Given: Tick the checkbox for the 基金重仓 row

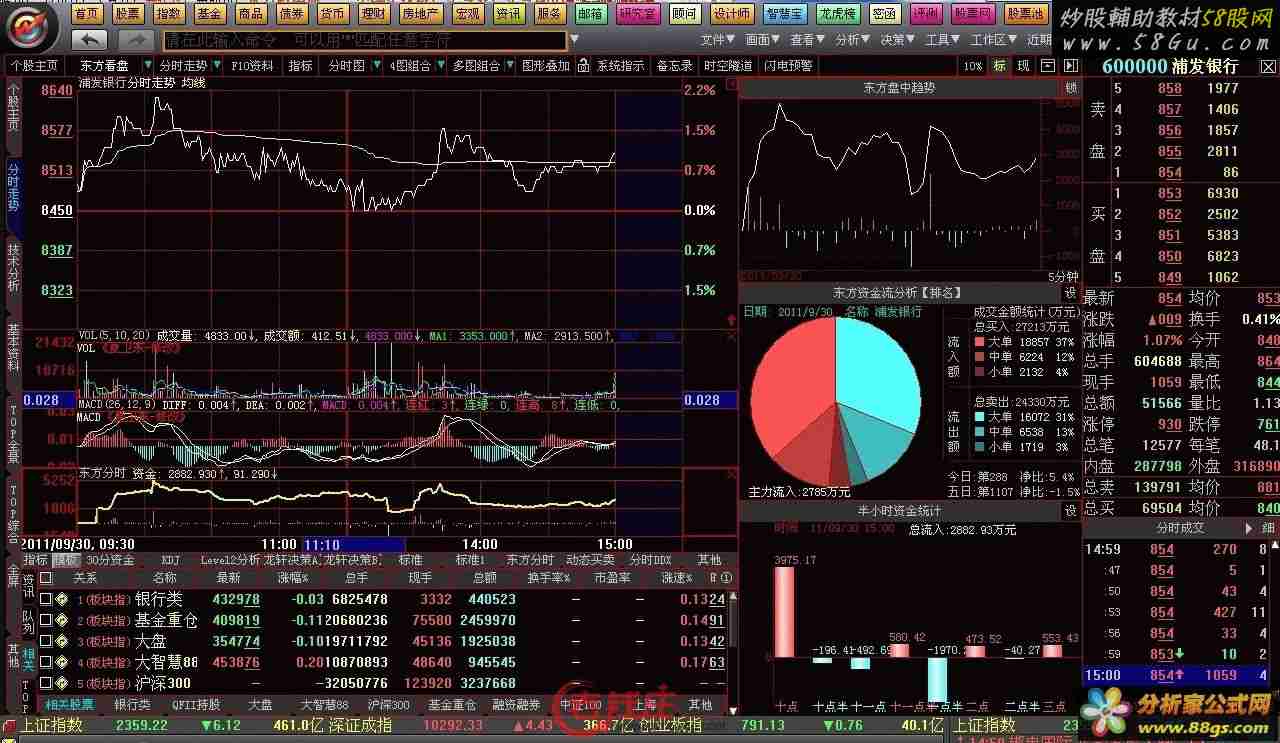Looking at the screenshot, I should coord(46,620).
